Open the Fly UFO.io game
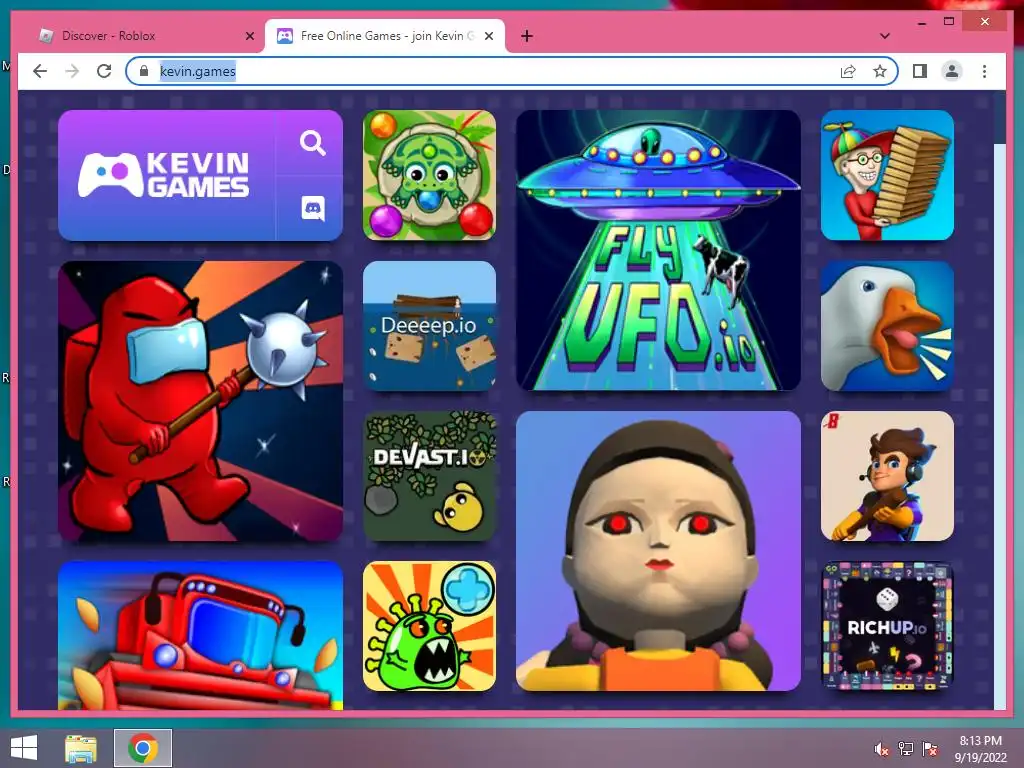 pos(658,250)
